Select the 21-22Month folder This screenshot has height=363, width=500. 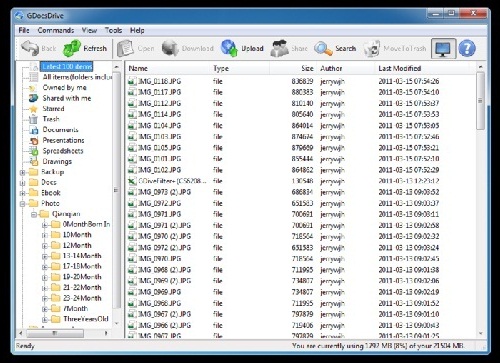[82, 288]
